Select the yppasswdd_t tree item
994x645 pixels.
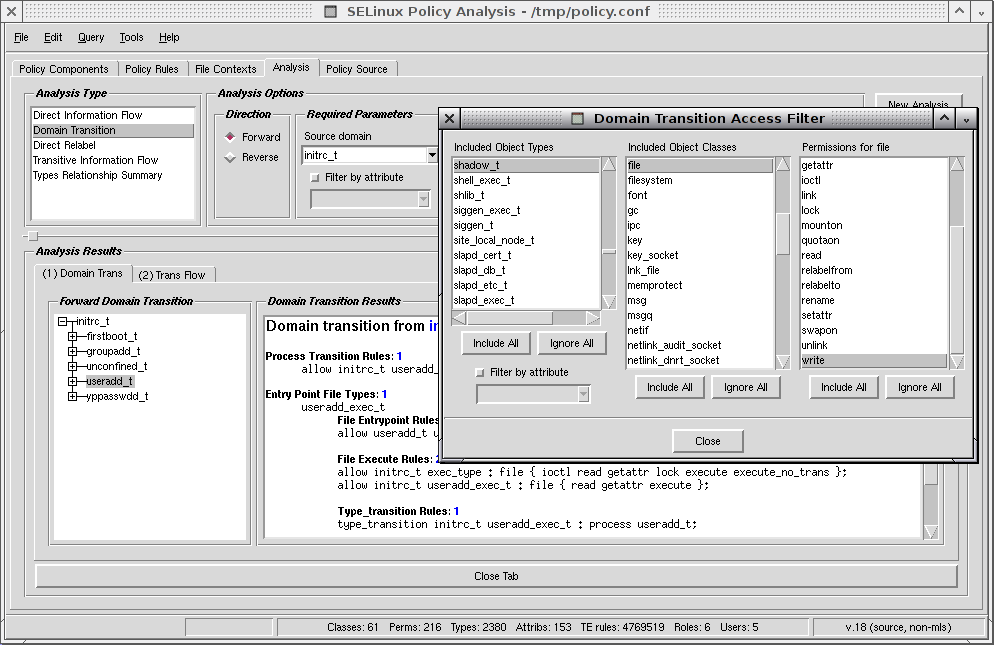tap(117, 396)
